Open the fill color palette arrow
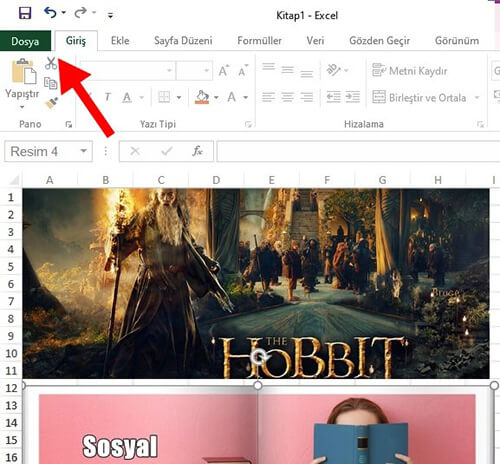The width and height of the screenshot is (500, 464). [216, 97]
